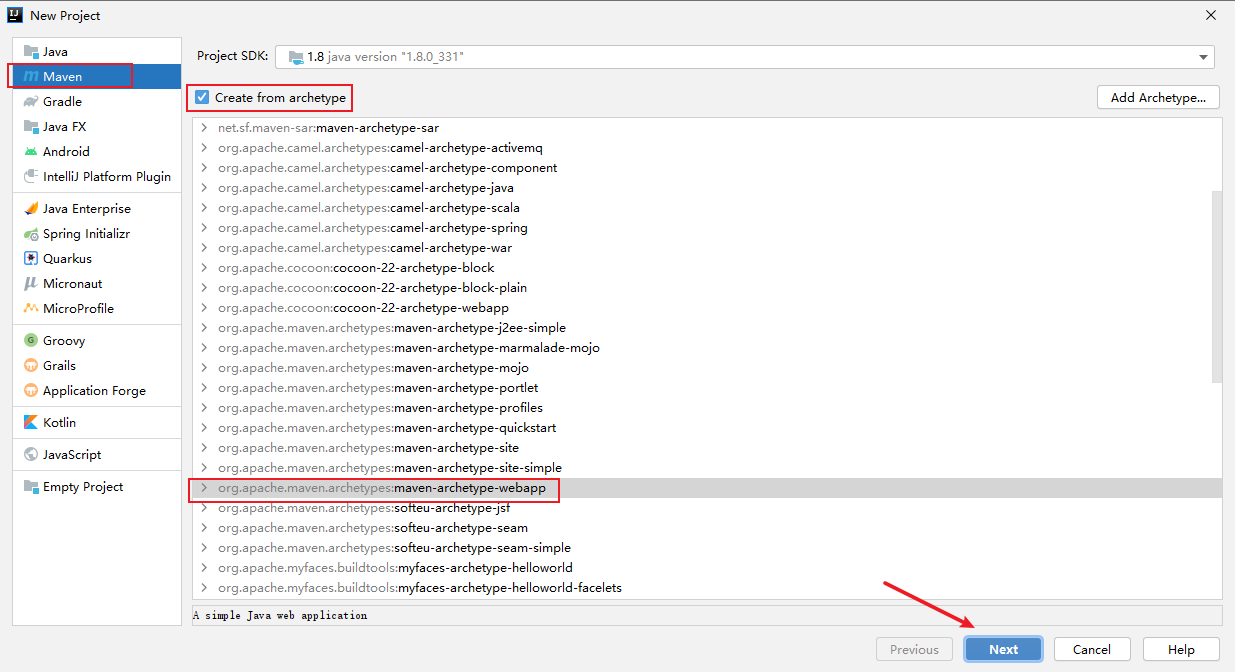
Task: Click the MicroProfile icon
Action: (x=31, y=308)
